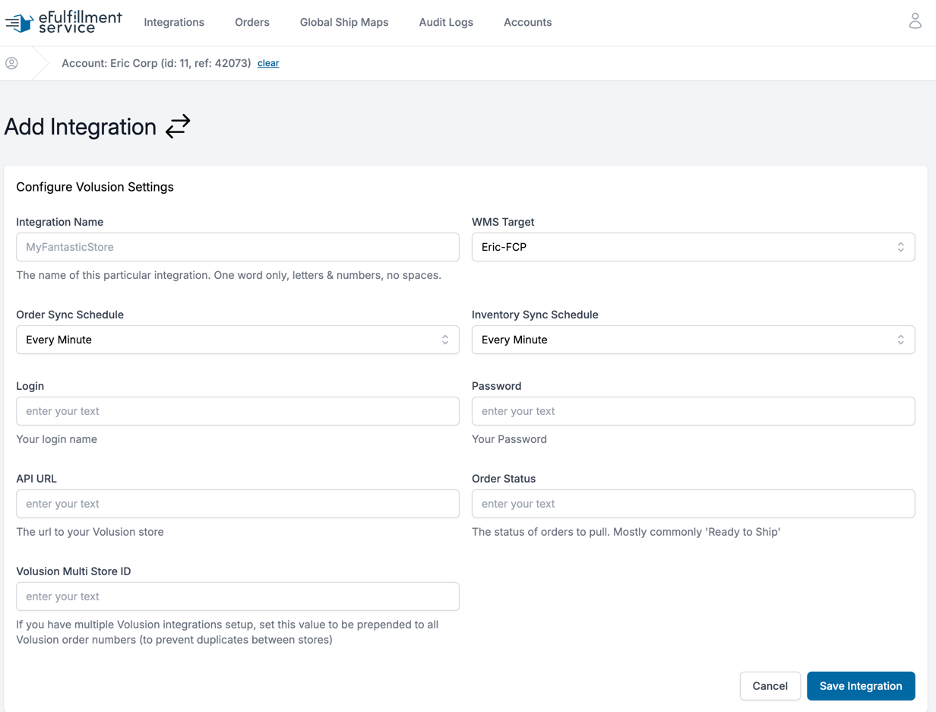Go to the Orders menu

point(252,22)
